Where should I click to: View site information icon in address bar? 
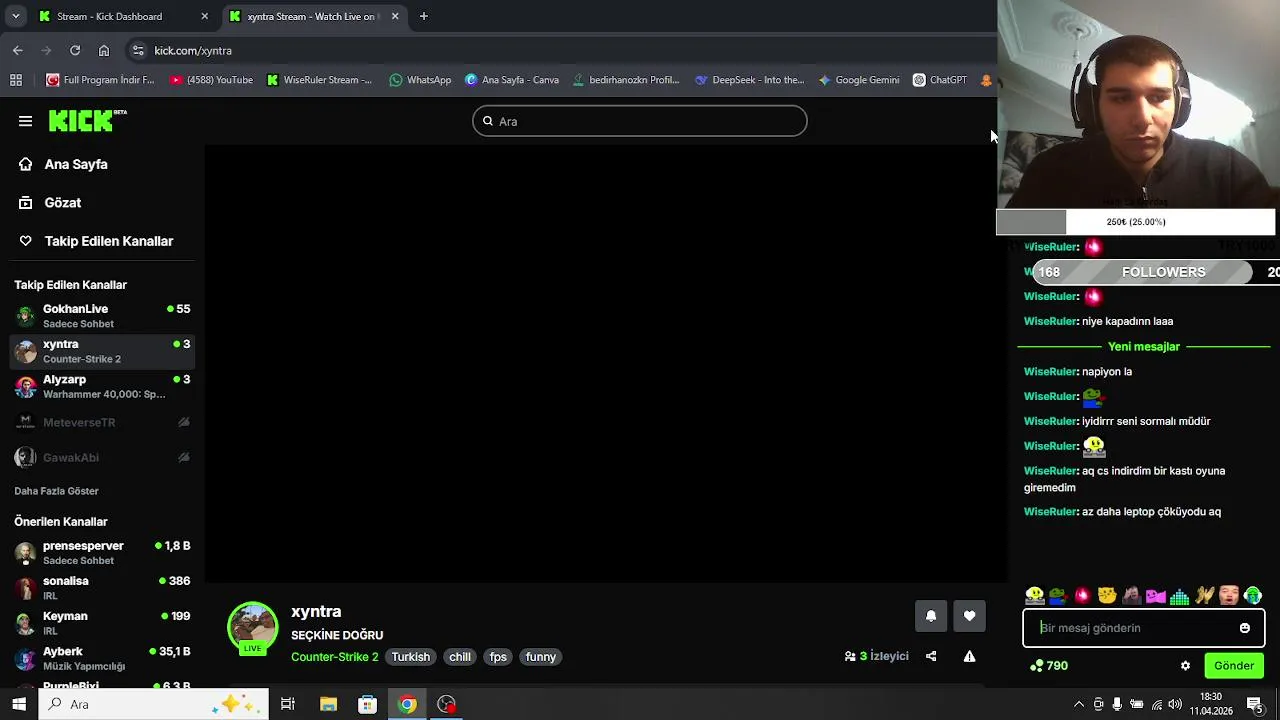click(138, 50)
